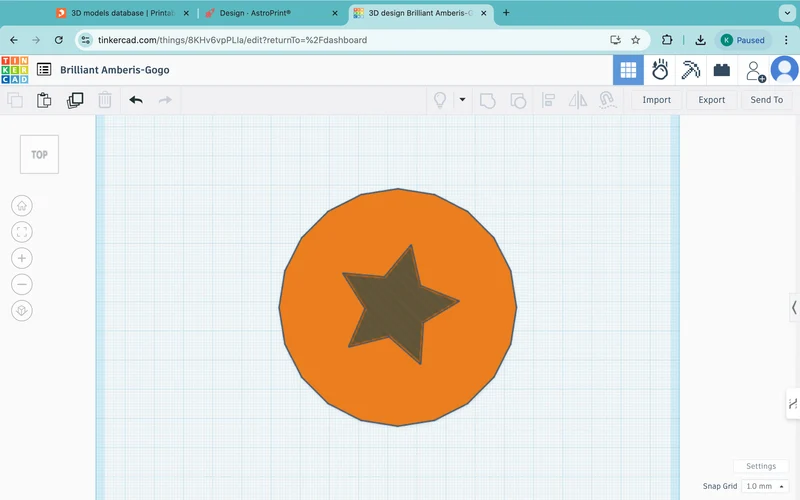Viewport: 800px width, 500px height.
Task: Click the Paste toolbar icon
Action: (44, 100)
